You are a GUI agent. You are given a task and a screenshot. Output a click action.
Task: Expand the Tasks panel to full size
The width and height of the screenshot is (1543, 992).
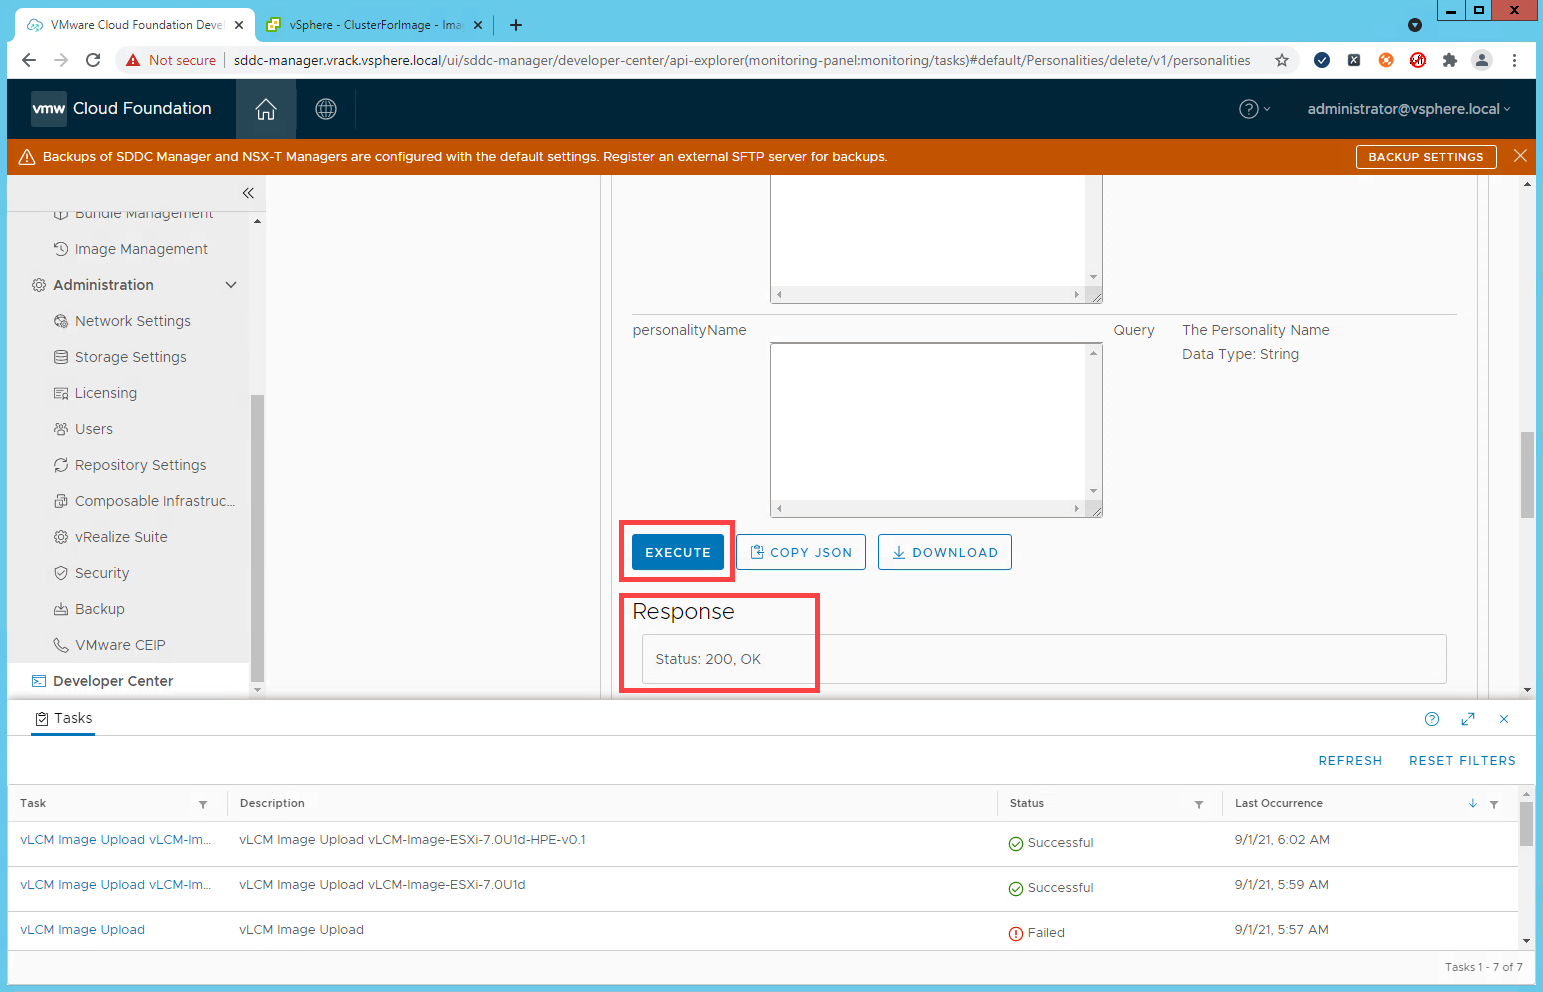(1468, 719)
